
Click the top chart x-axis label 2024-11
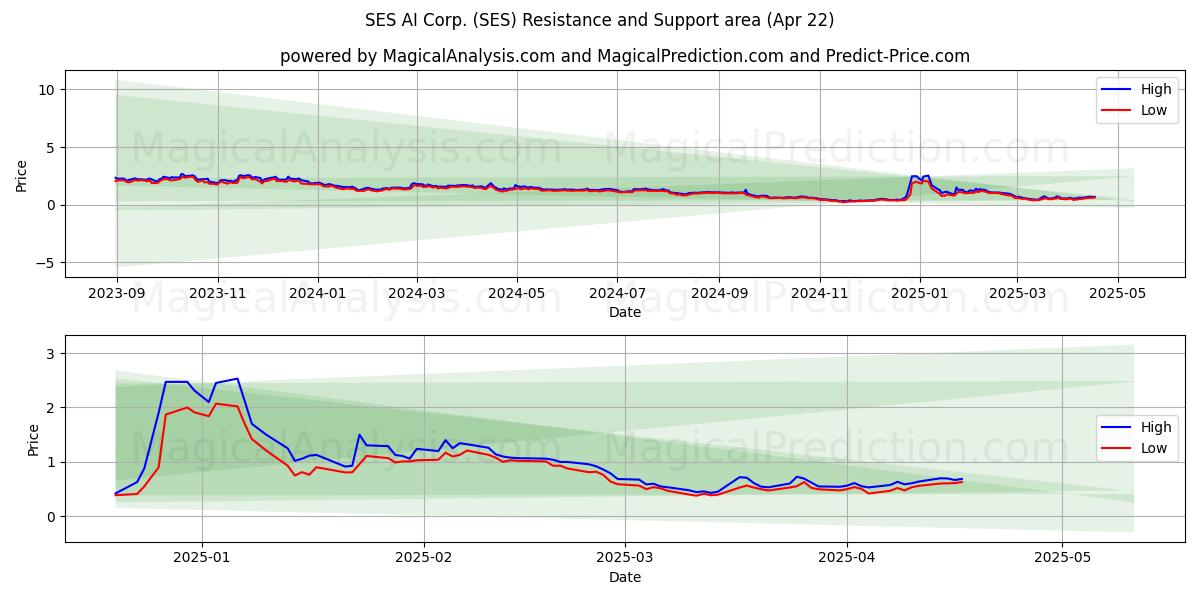click(x=819, y=294)
